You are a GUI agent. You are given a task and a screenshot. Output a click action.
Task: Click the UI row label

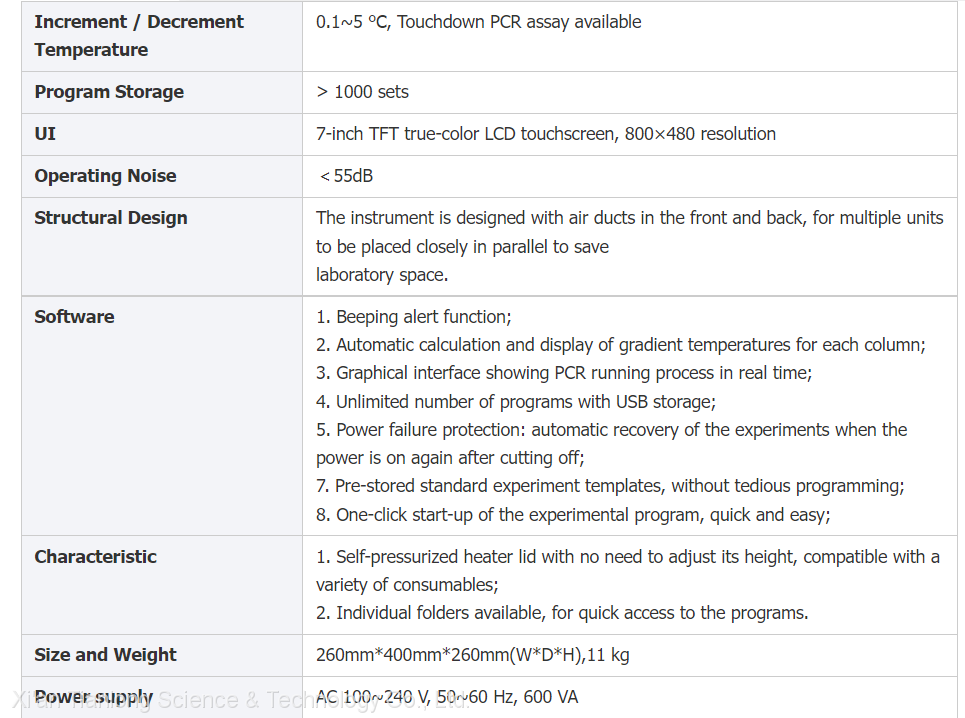click(45, 134)
